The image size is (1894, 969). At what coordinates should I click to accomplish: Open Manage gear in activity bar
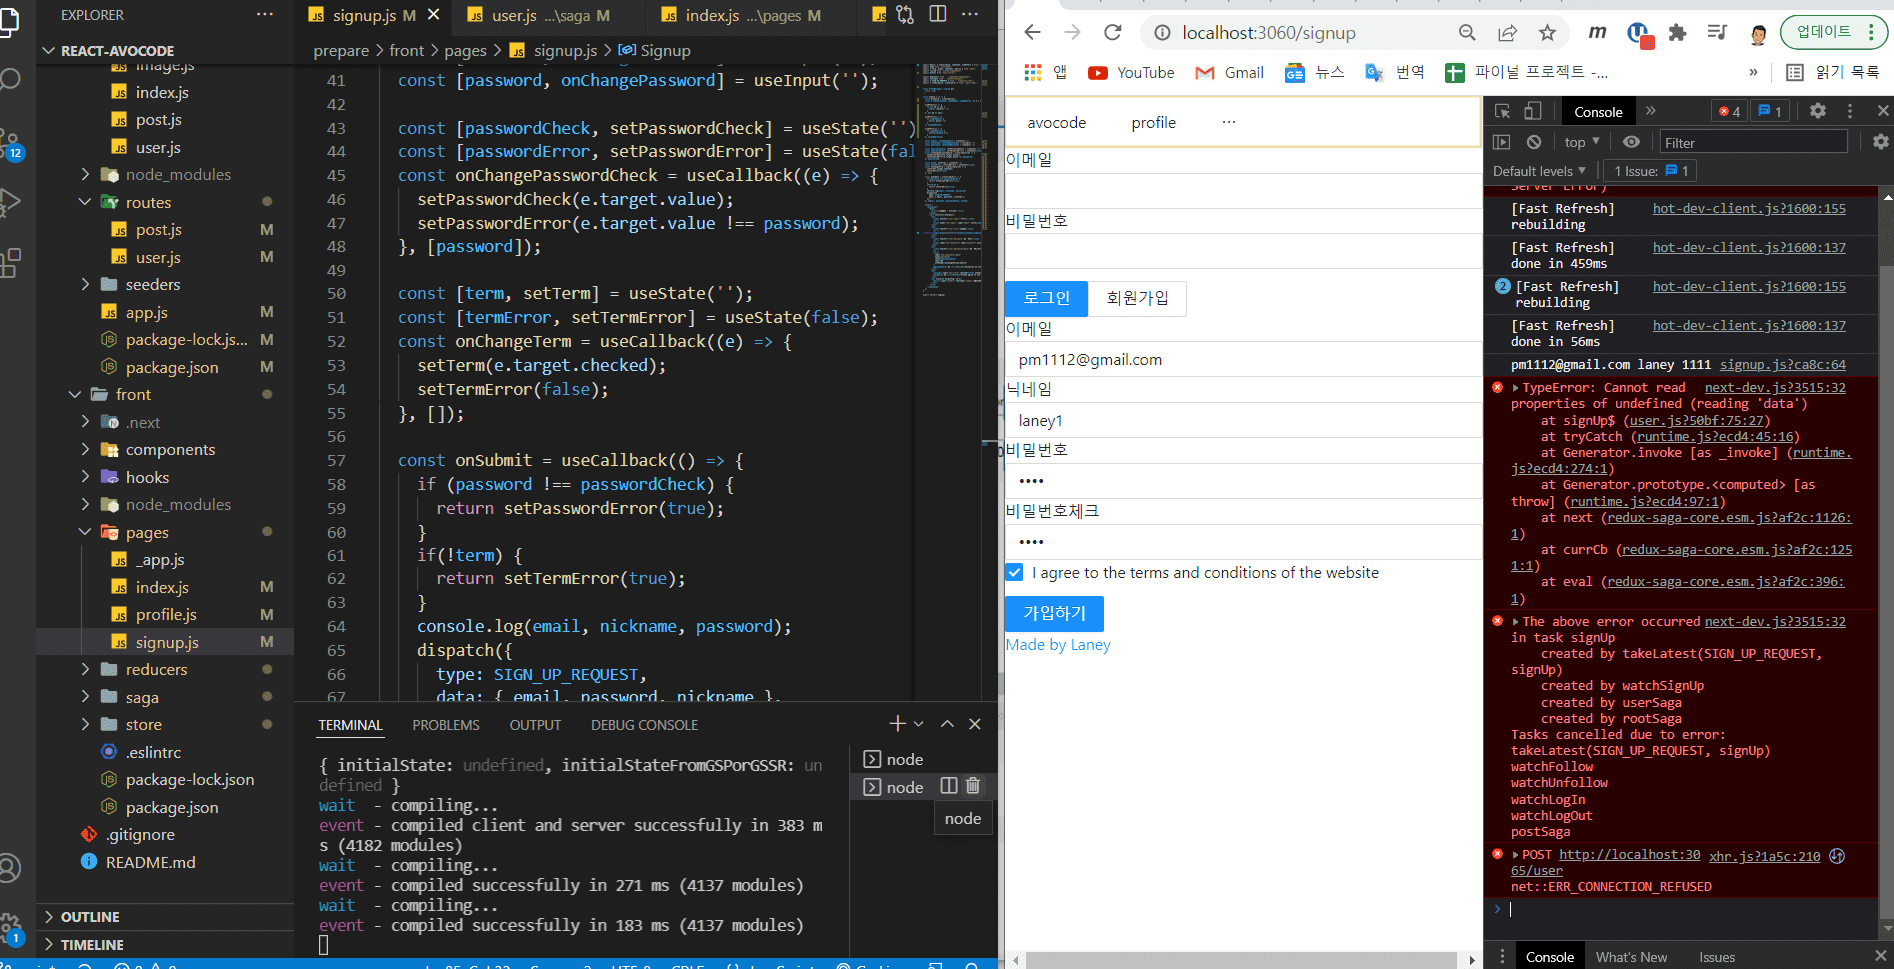click(x=10, y=927)
